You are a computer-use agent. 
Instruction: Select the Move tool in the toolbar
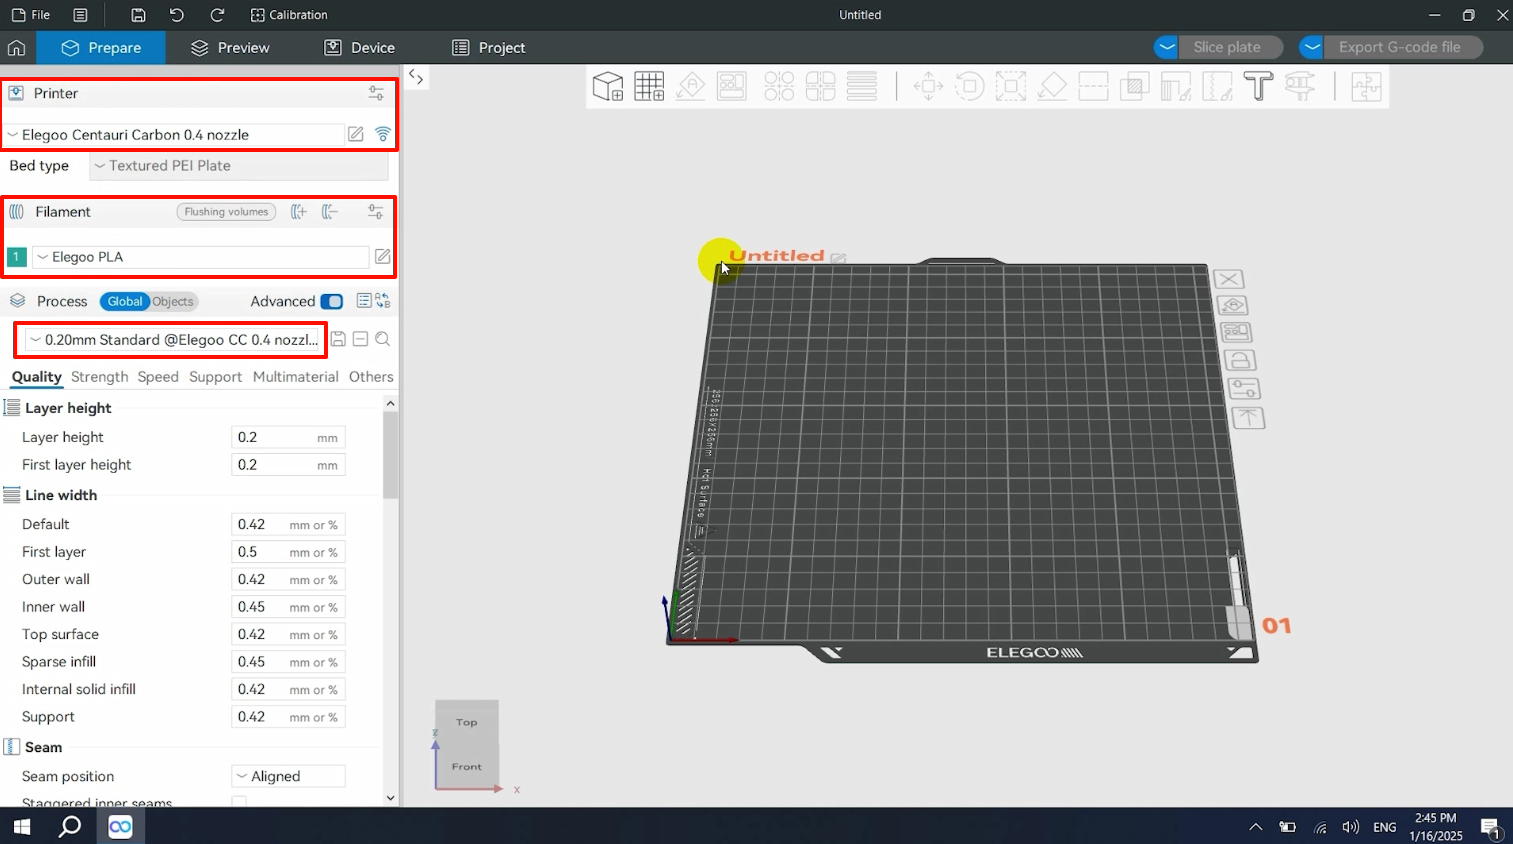(928, 86)
